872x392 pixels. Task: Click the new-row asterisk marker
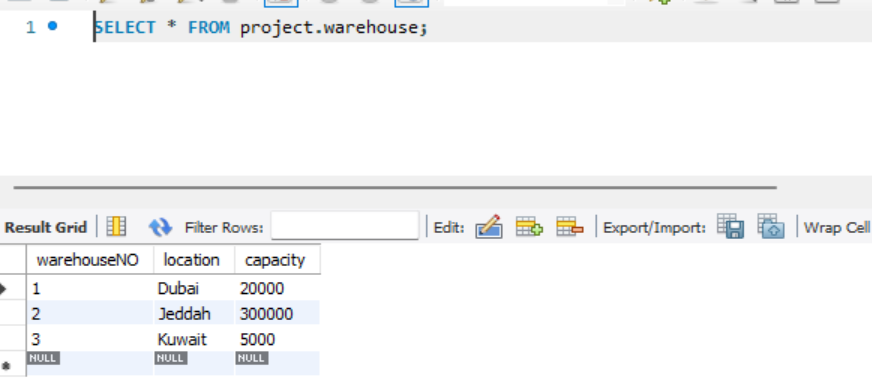pyautogui.click(x=6, y=366)
